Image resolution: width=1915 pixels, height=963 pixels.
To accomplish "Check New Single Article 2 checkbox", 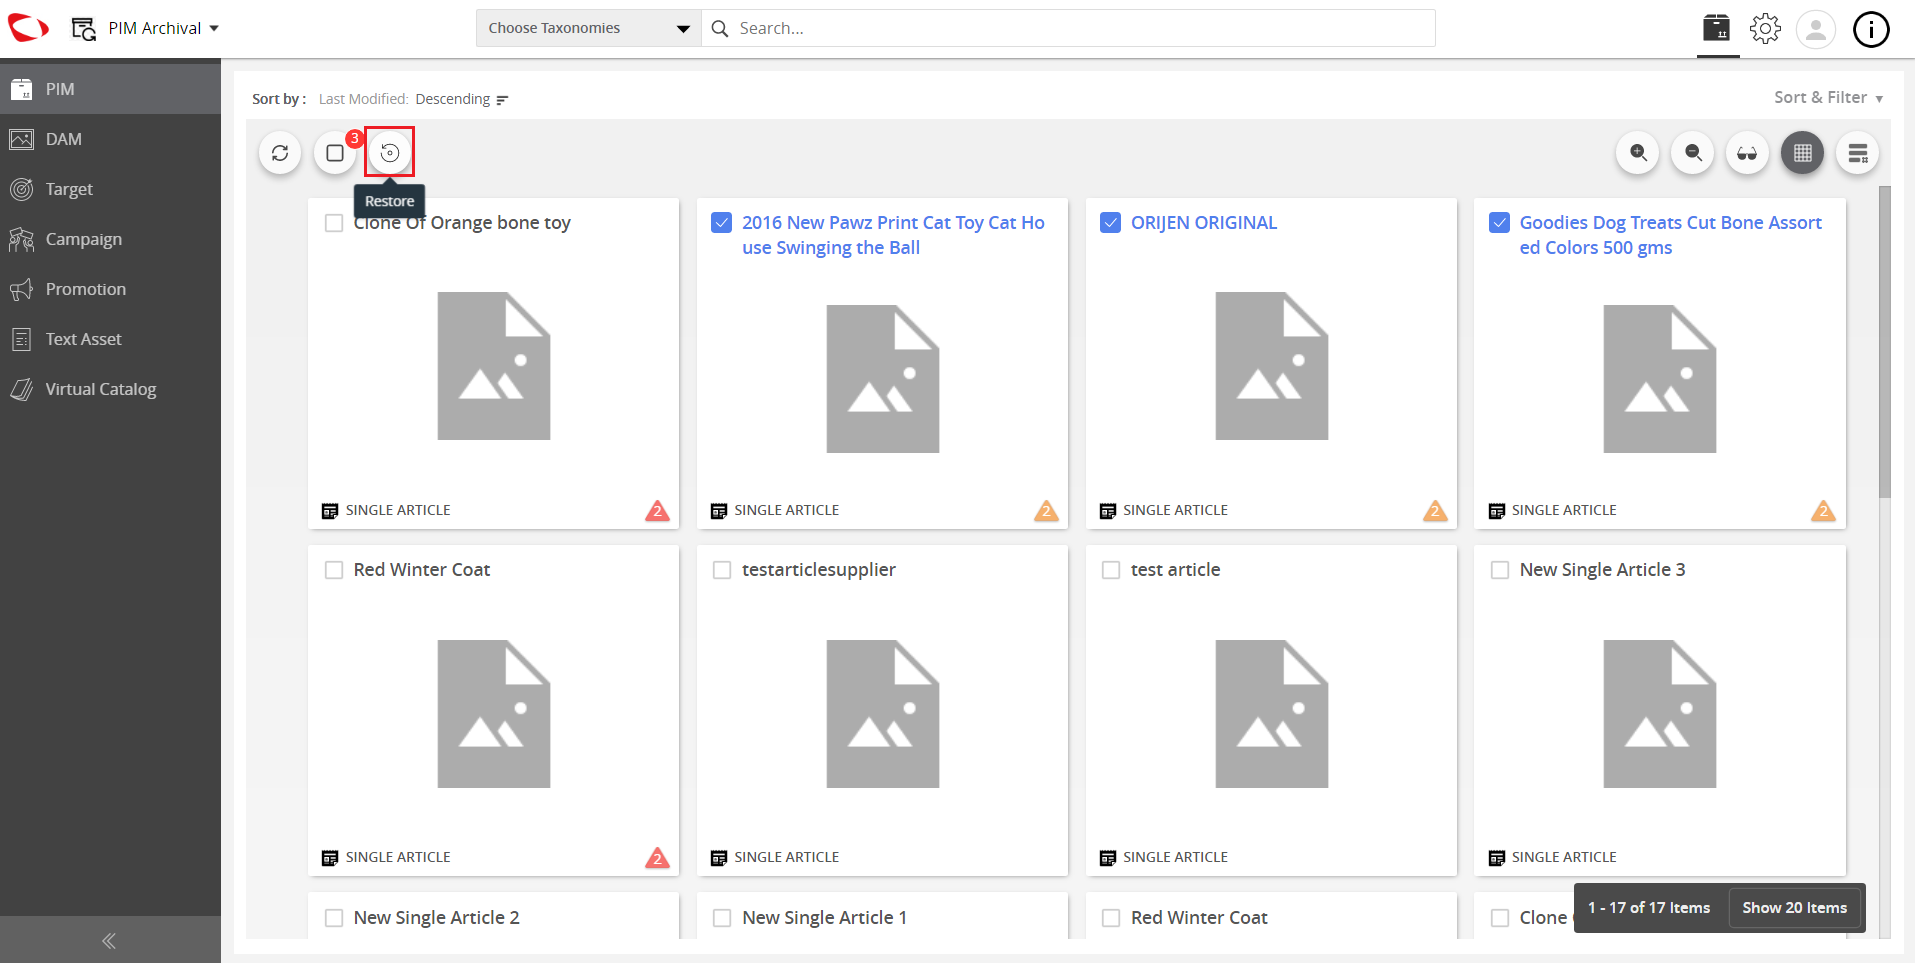I will (334, 918).
